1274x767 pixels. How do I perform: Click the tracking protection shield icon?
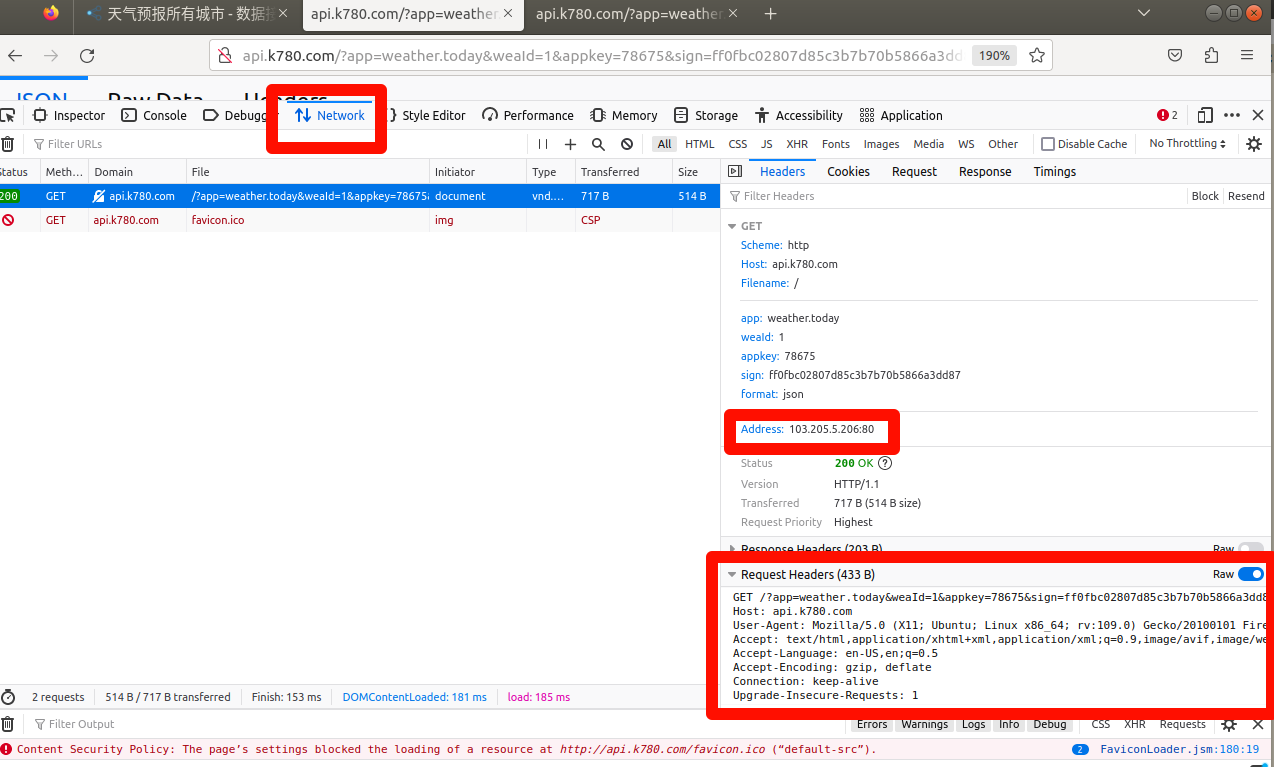[x=225, y=56]
